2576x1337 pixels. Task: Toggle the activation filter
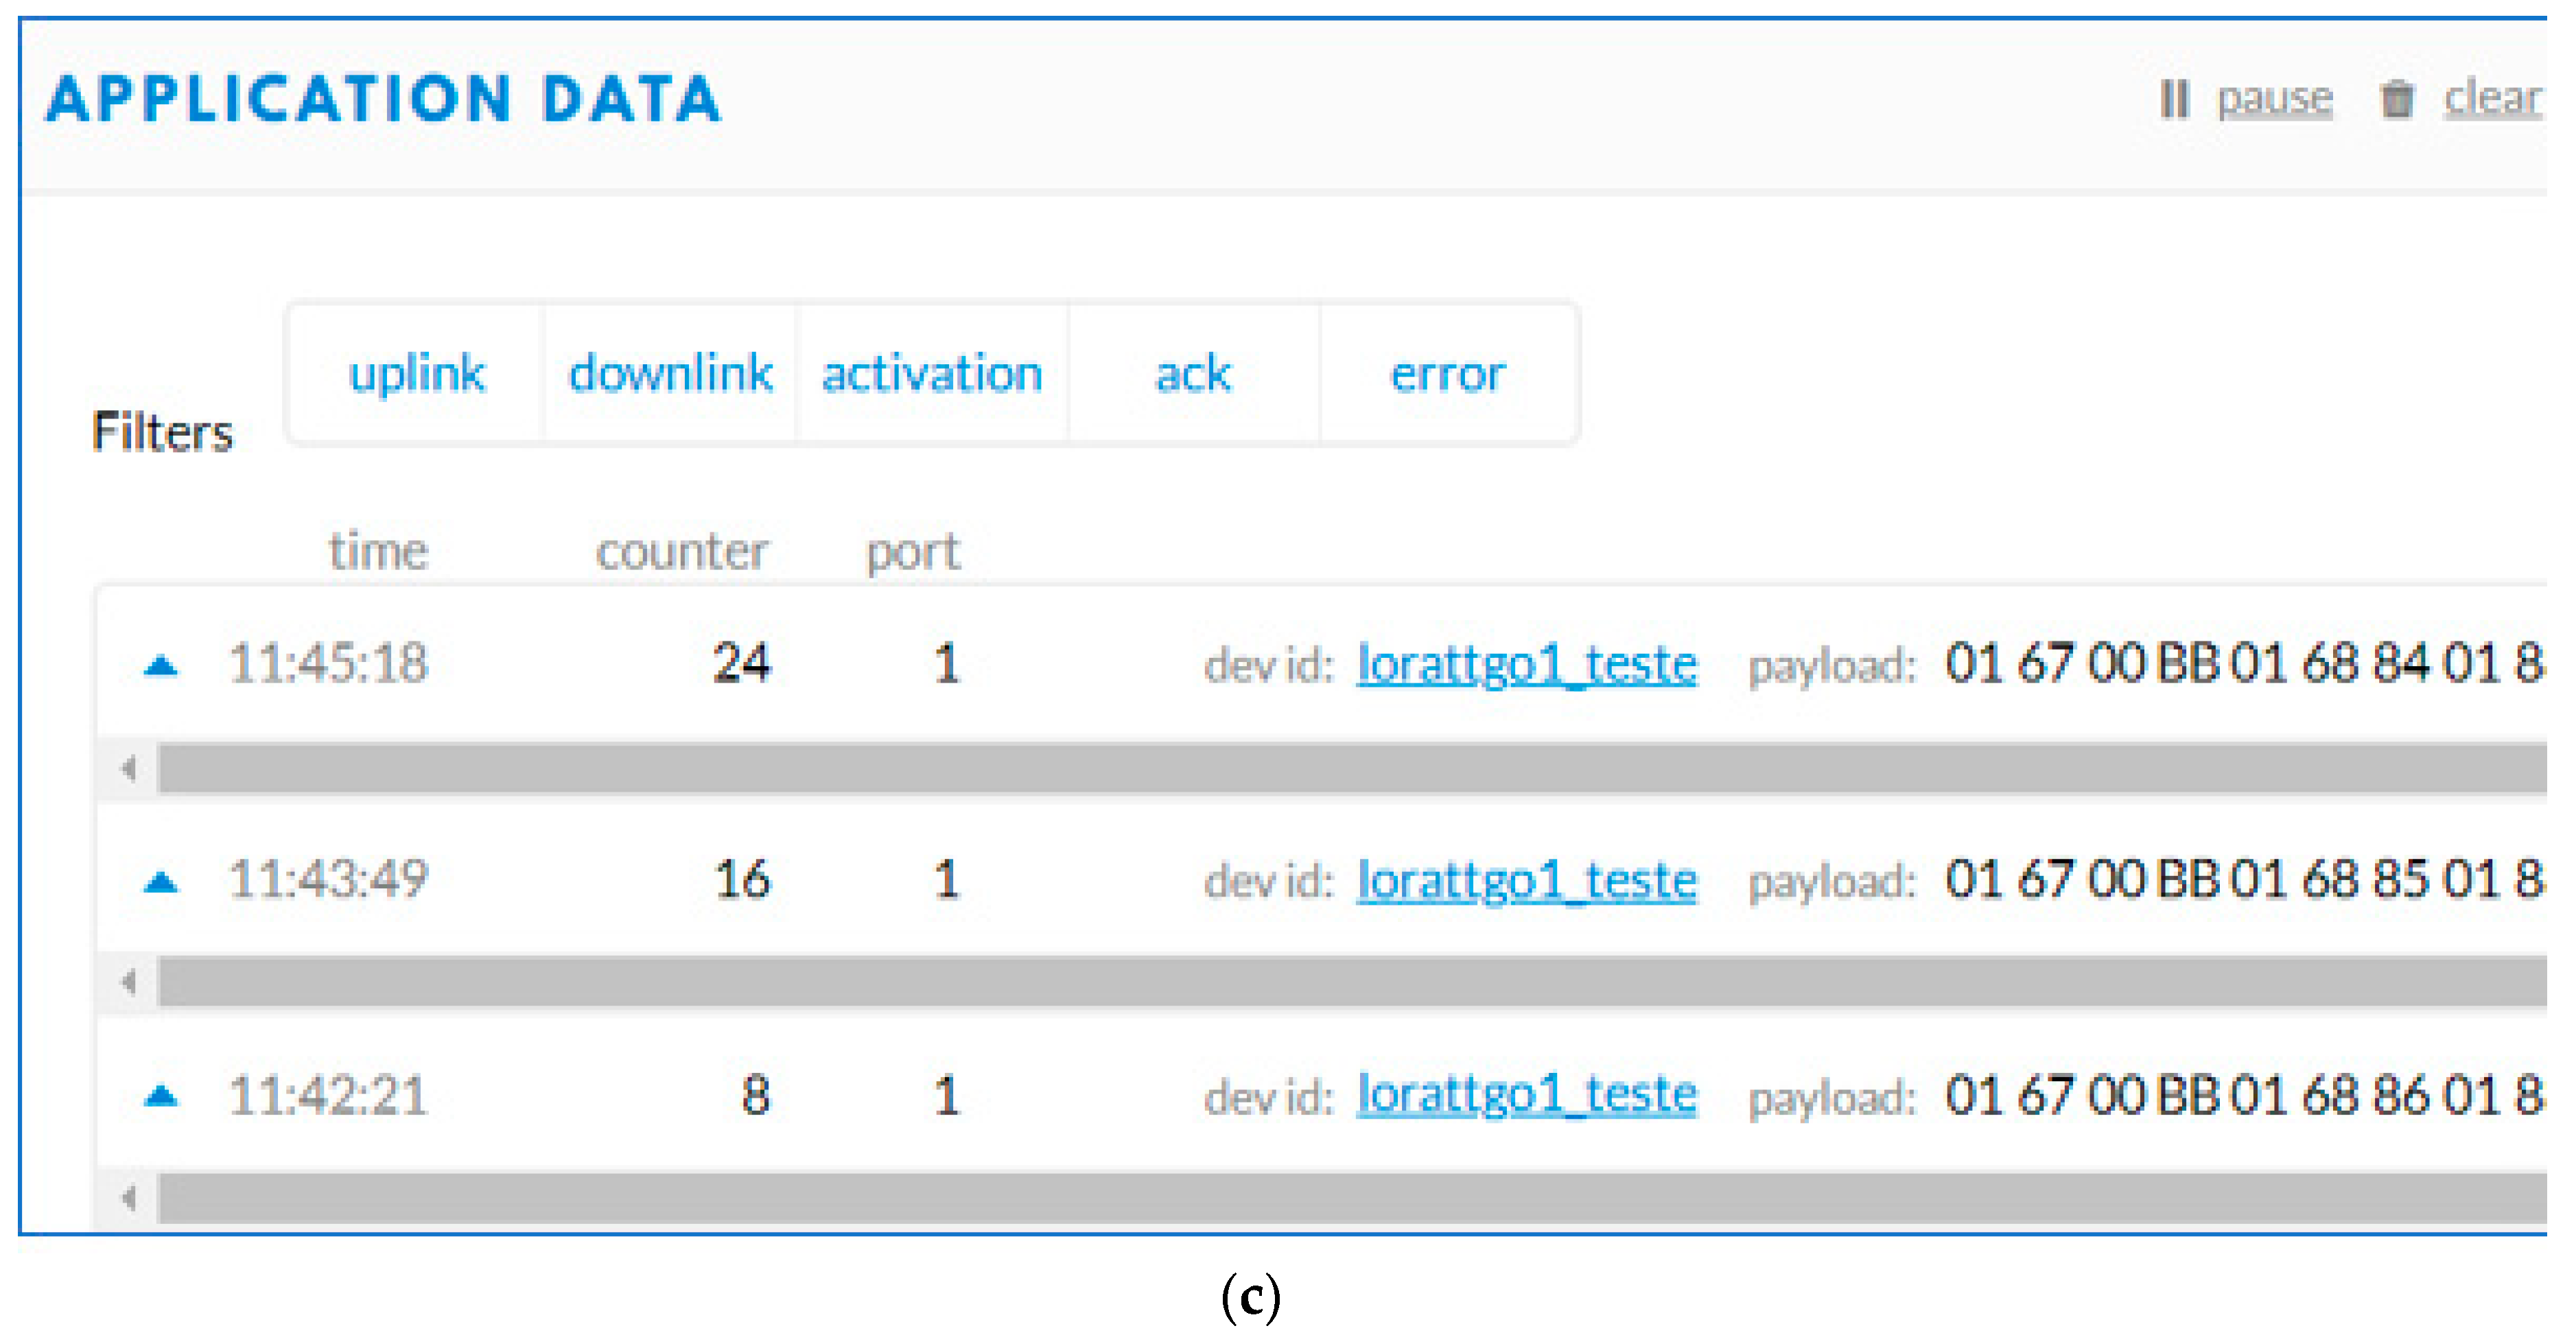pyautogui.click(x=932, y=373)
